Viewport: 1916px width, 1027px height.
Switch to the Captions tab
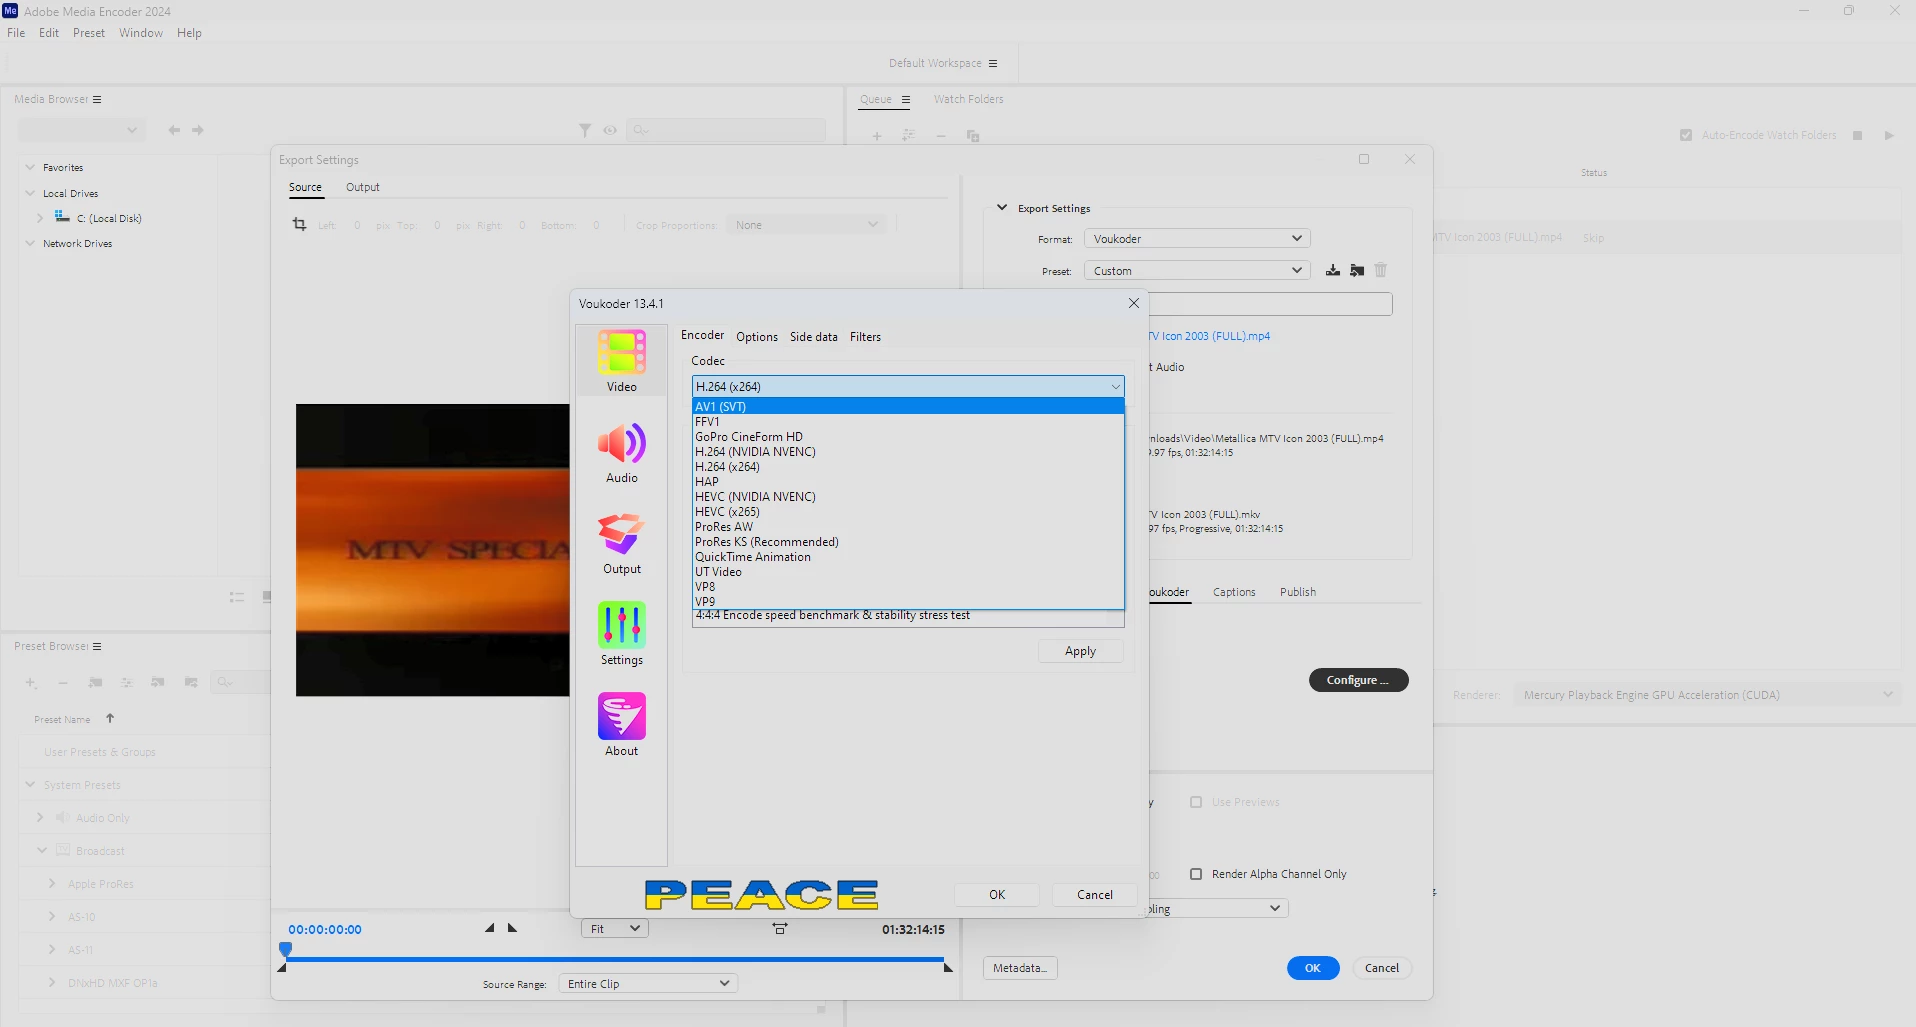pyautogui.click(x=1234, y=592)
